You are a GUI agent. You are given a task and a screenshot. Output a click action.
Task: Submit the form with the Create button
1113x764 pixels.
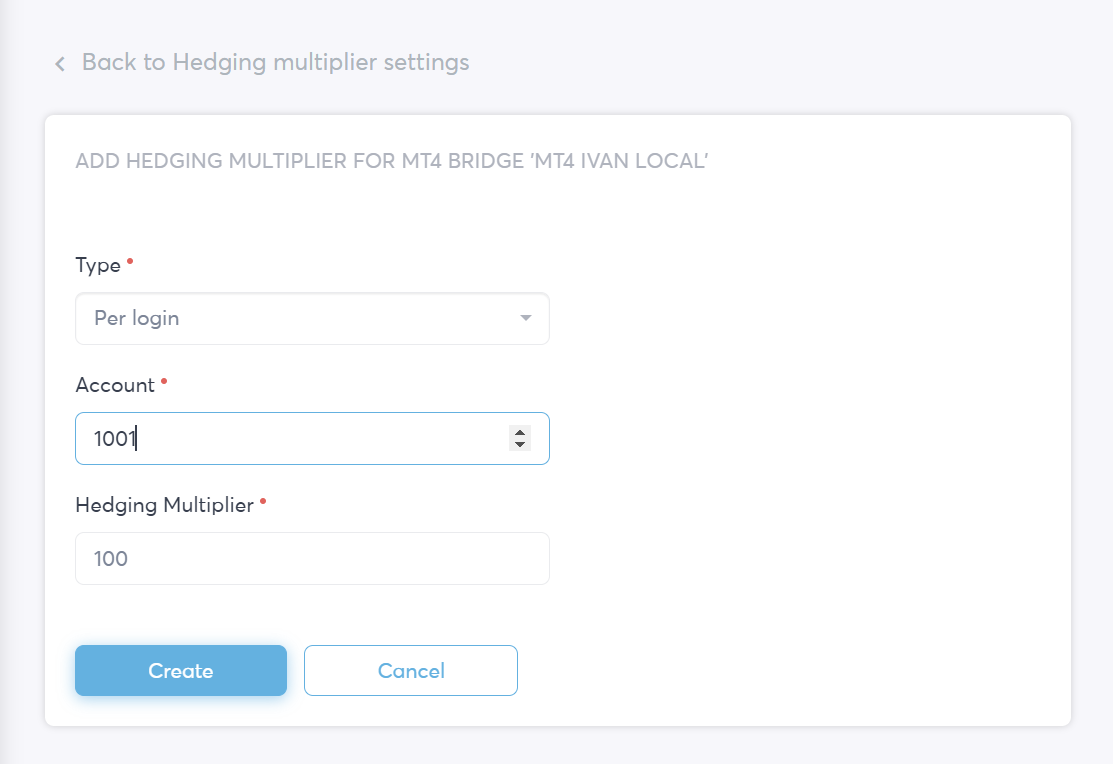coord(181,670)
